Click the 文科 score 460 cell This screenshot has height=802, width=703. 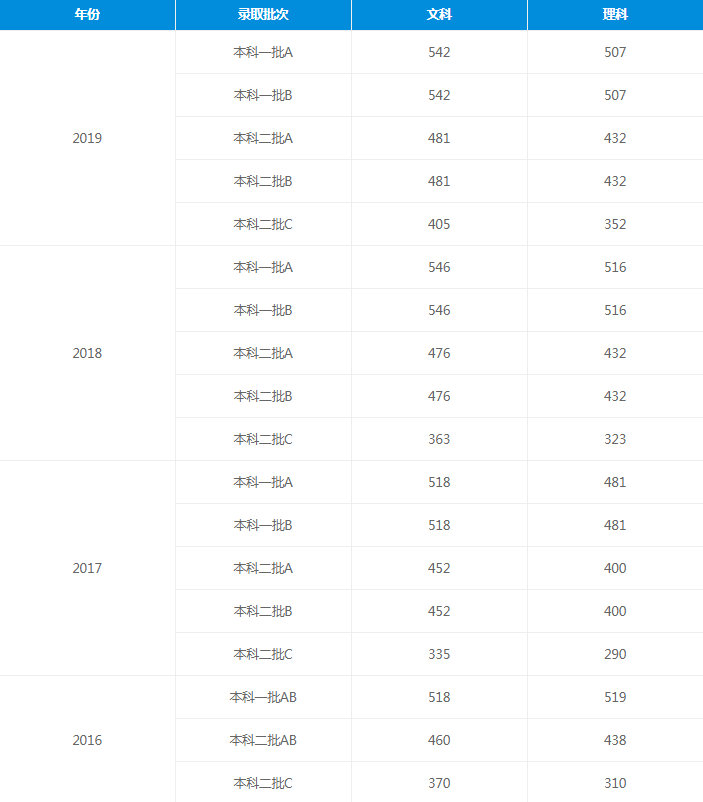(439, 740)
